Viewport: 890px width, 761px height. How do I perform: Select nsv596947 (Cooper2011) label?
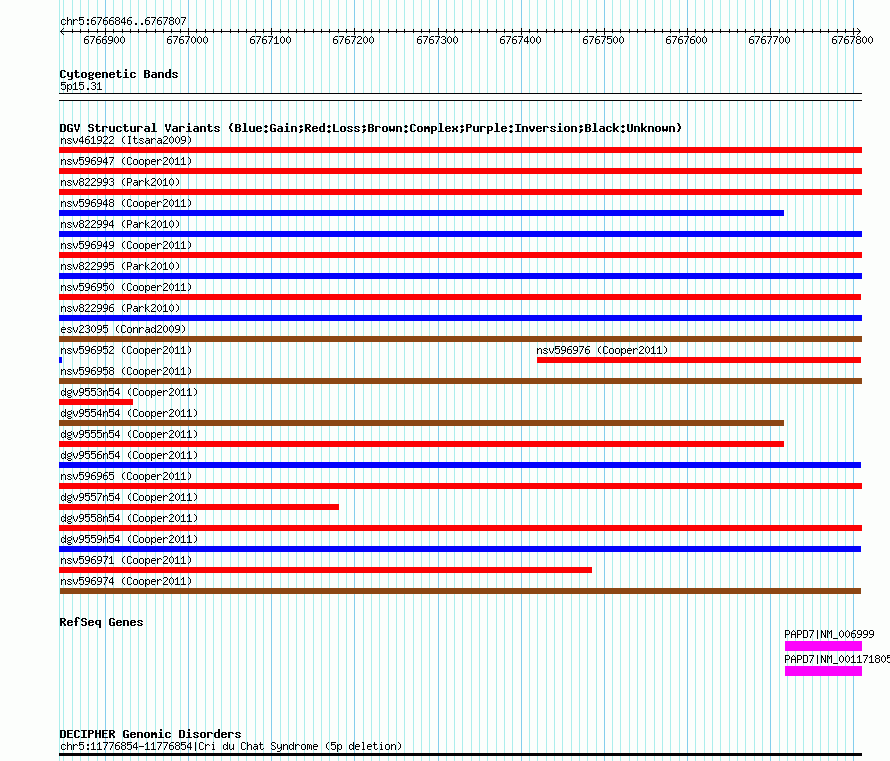(x=126, y=161)
